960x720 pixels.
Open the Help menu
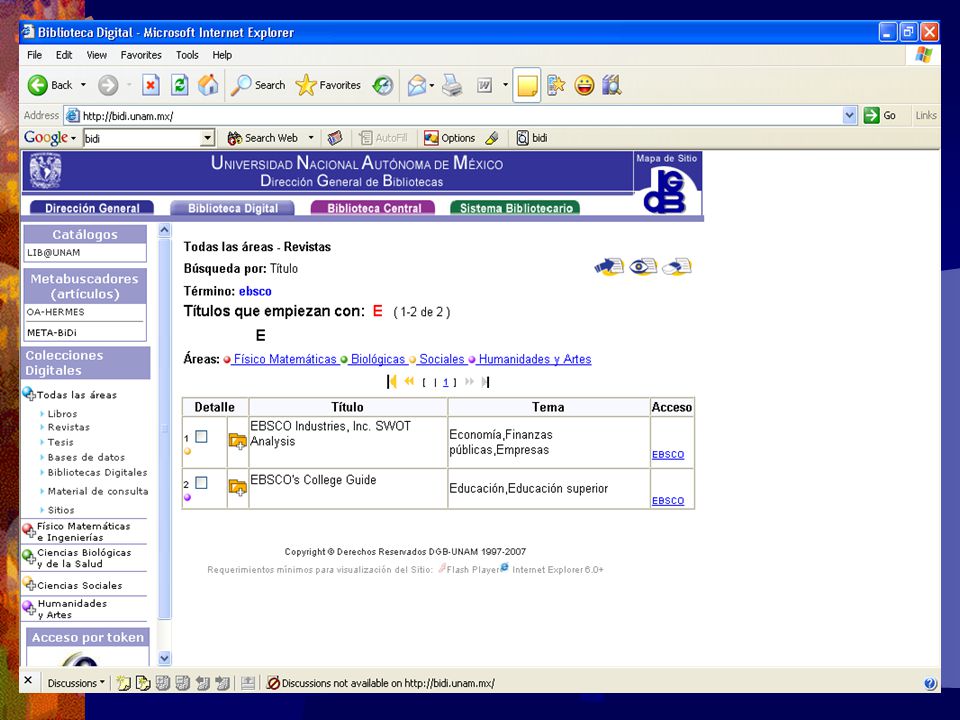(x=222, y=55)
